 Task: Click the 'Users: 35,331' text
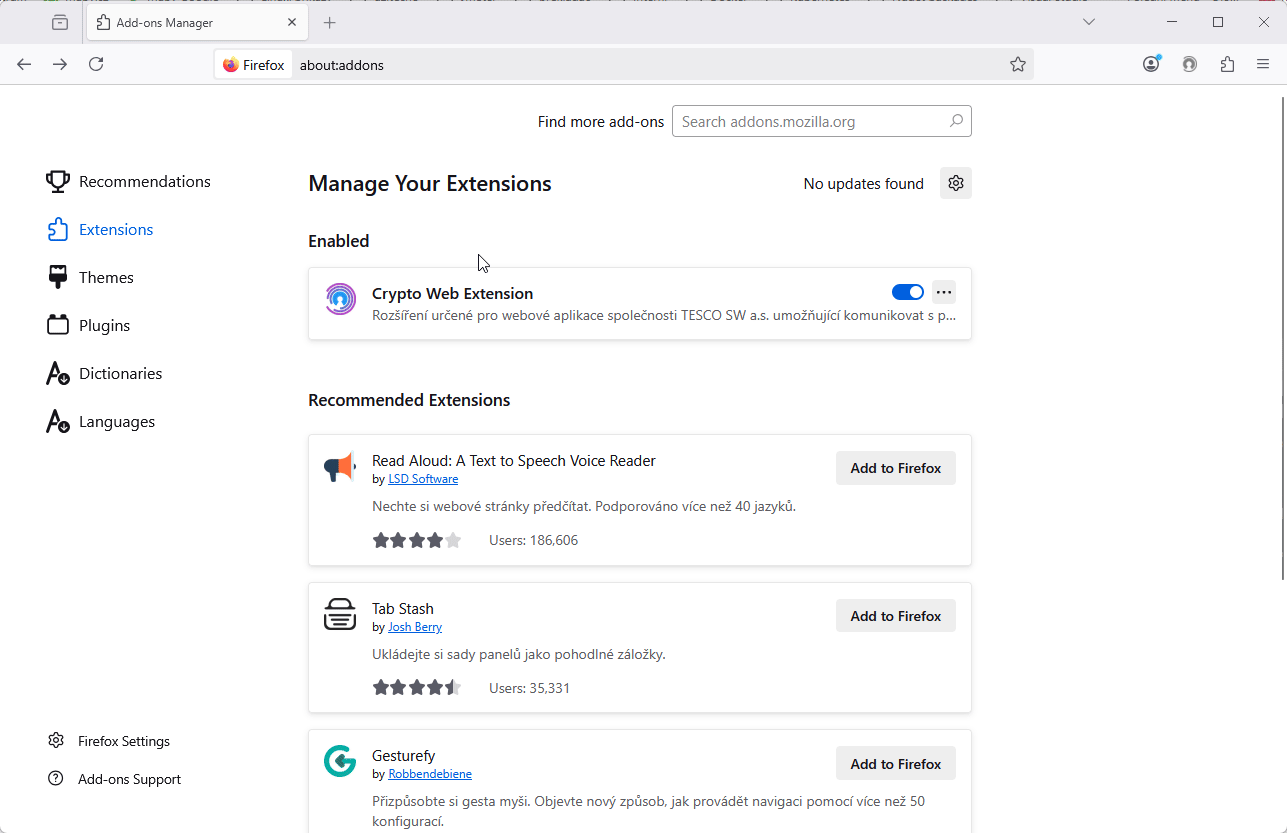(x=529, y=688)
